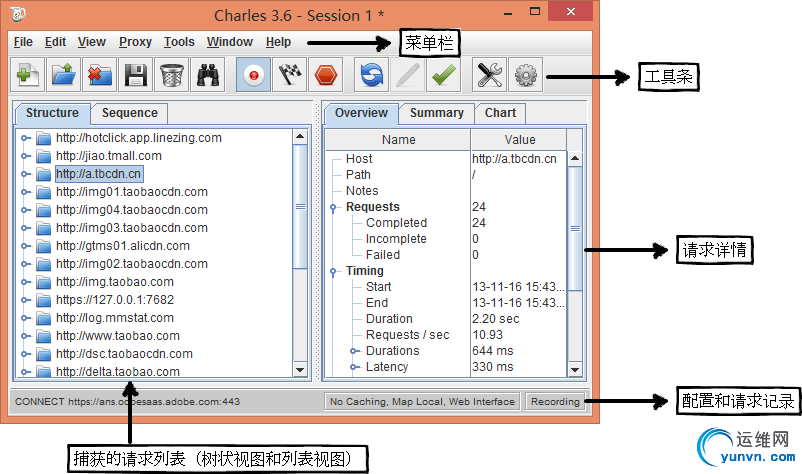Expand the hotclick.app.linezing.com node
The image size is (802, 474).
click(25, 138)
